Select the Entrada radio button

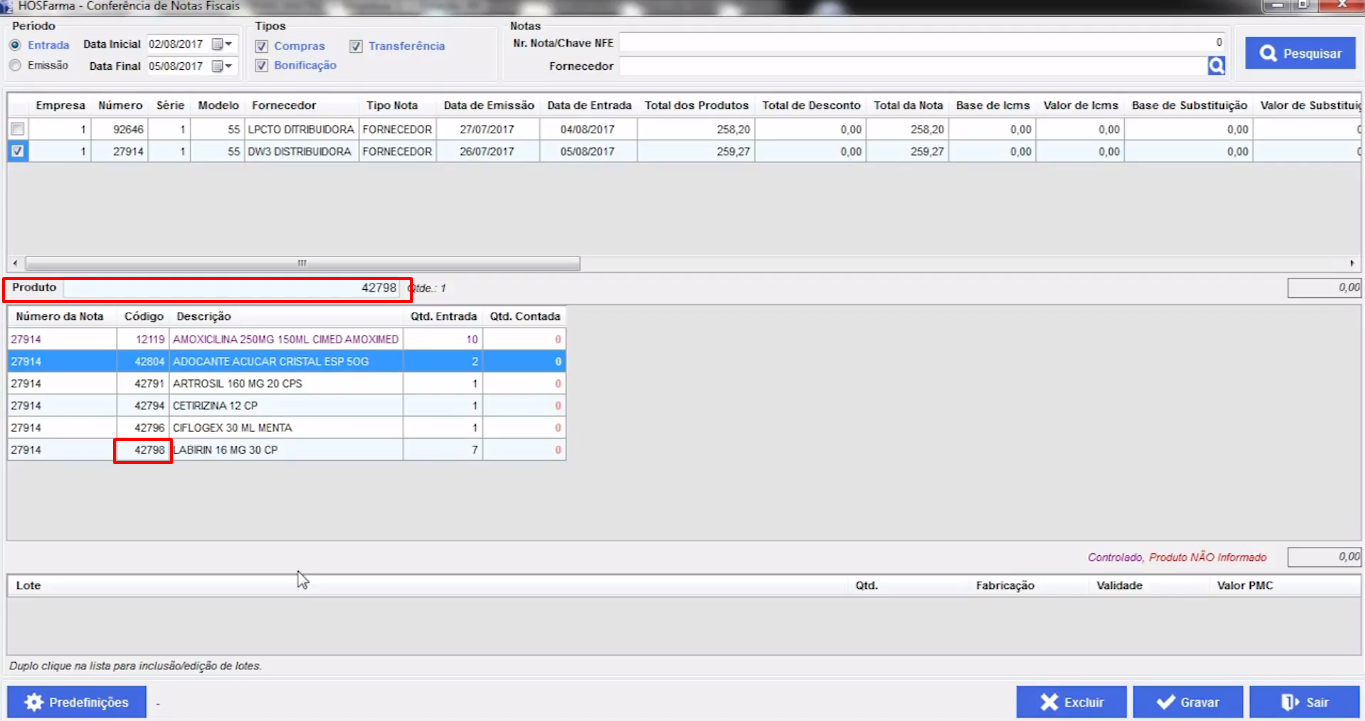tap(15, 45)
